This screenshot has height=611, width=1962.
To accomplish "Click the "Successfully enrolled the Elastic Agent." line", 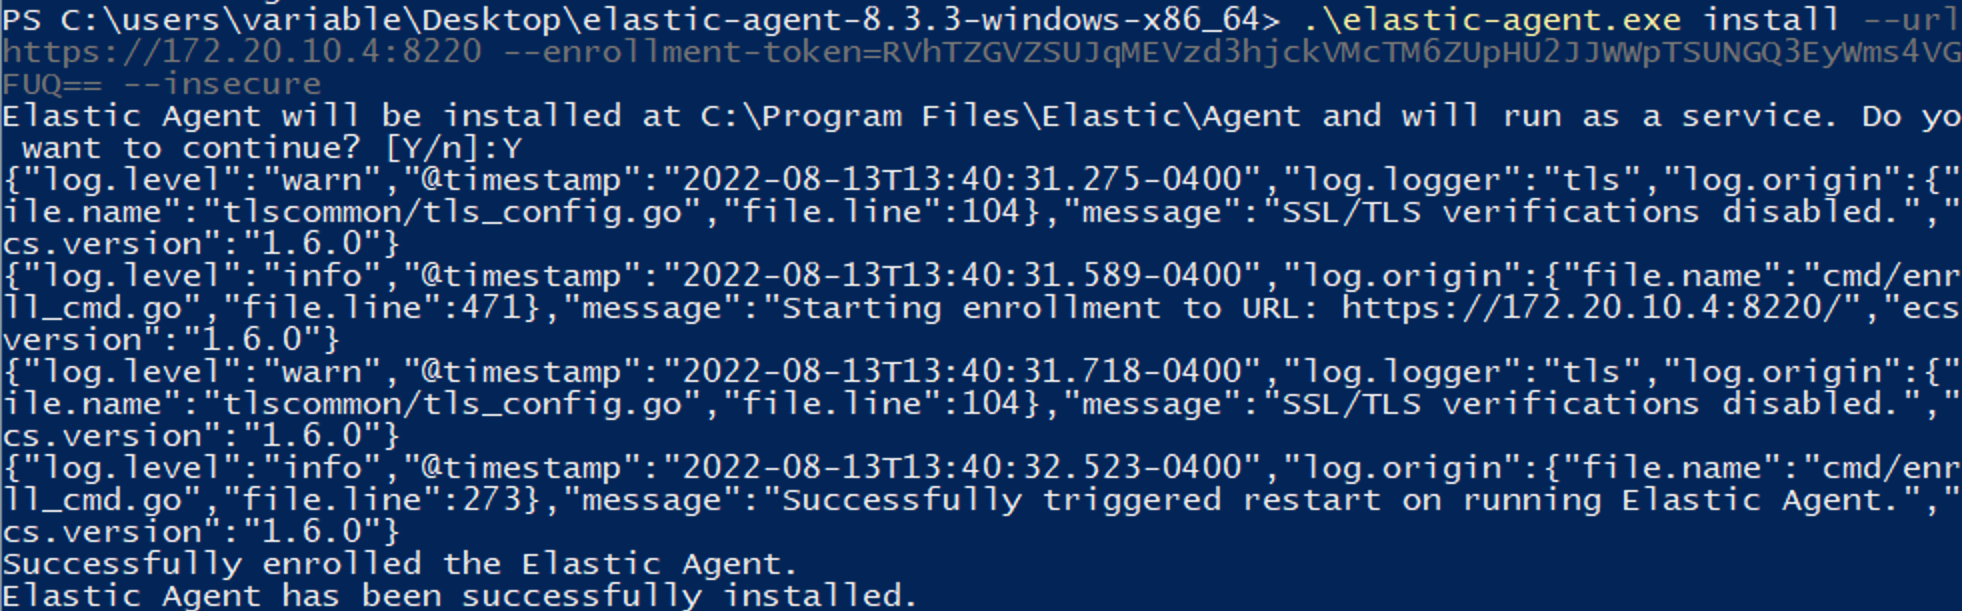I will 401,564.
